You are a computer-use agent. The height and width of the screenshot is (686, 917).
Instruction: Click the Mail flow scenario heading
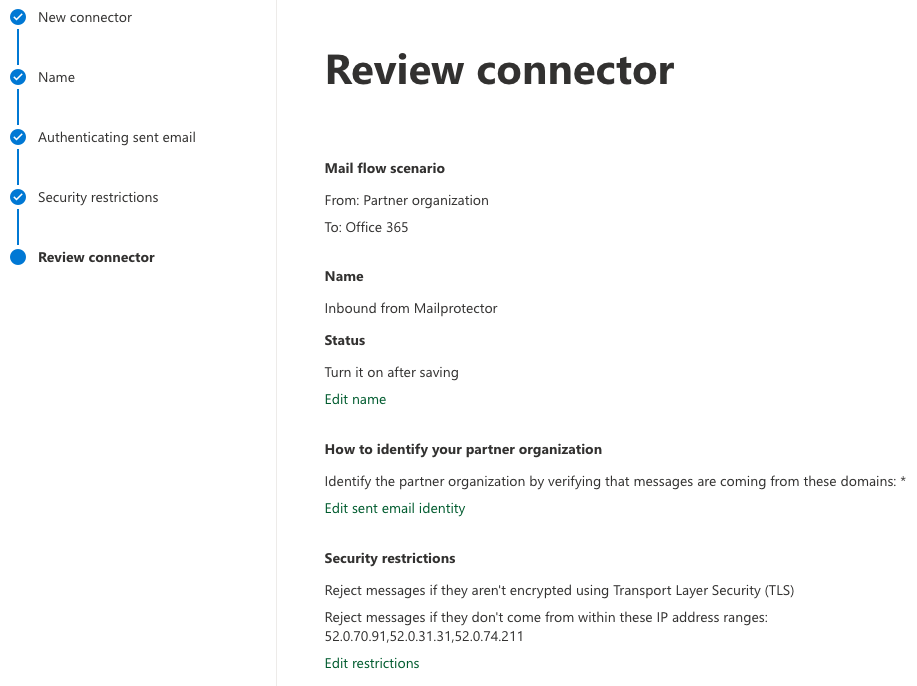385,168
